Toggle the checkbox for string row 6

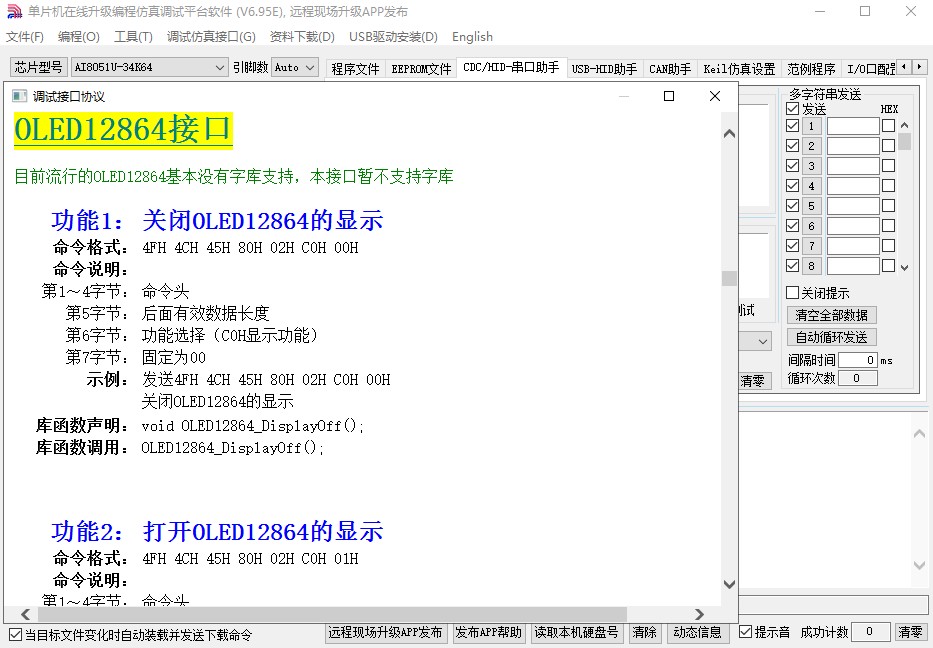click(792, 226)
